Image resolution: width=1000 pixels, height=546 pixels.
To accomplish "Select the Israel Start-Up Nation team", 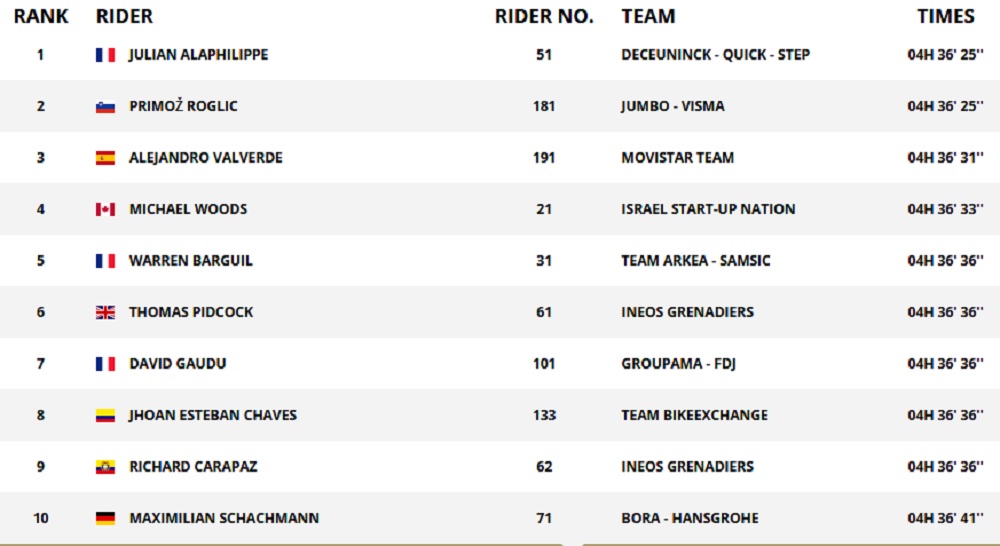I will pos(708,210).
